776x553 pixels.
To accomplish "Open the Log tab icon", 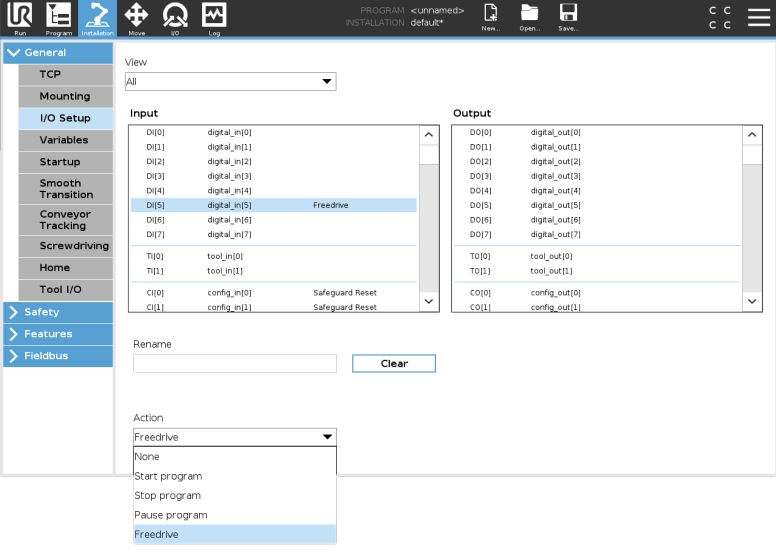I will [214, 17].
